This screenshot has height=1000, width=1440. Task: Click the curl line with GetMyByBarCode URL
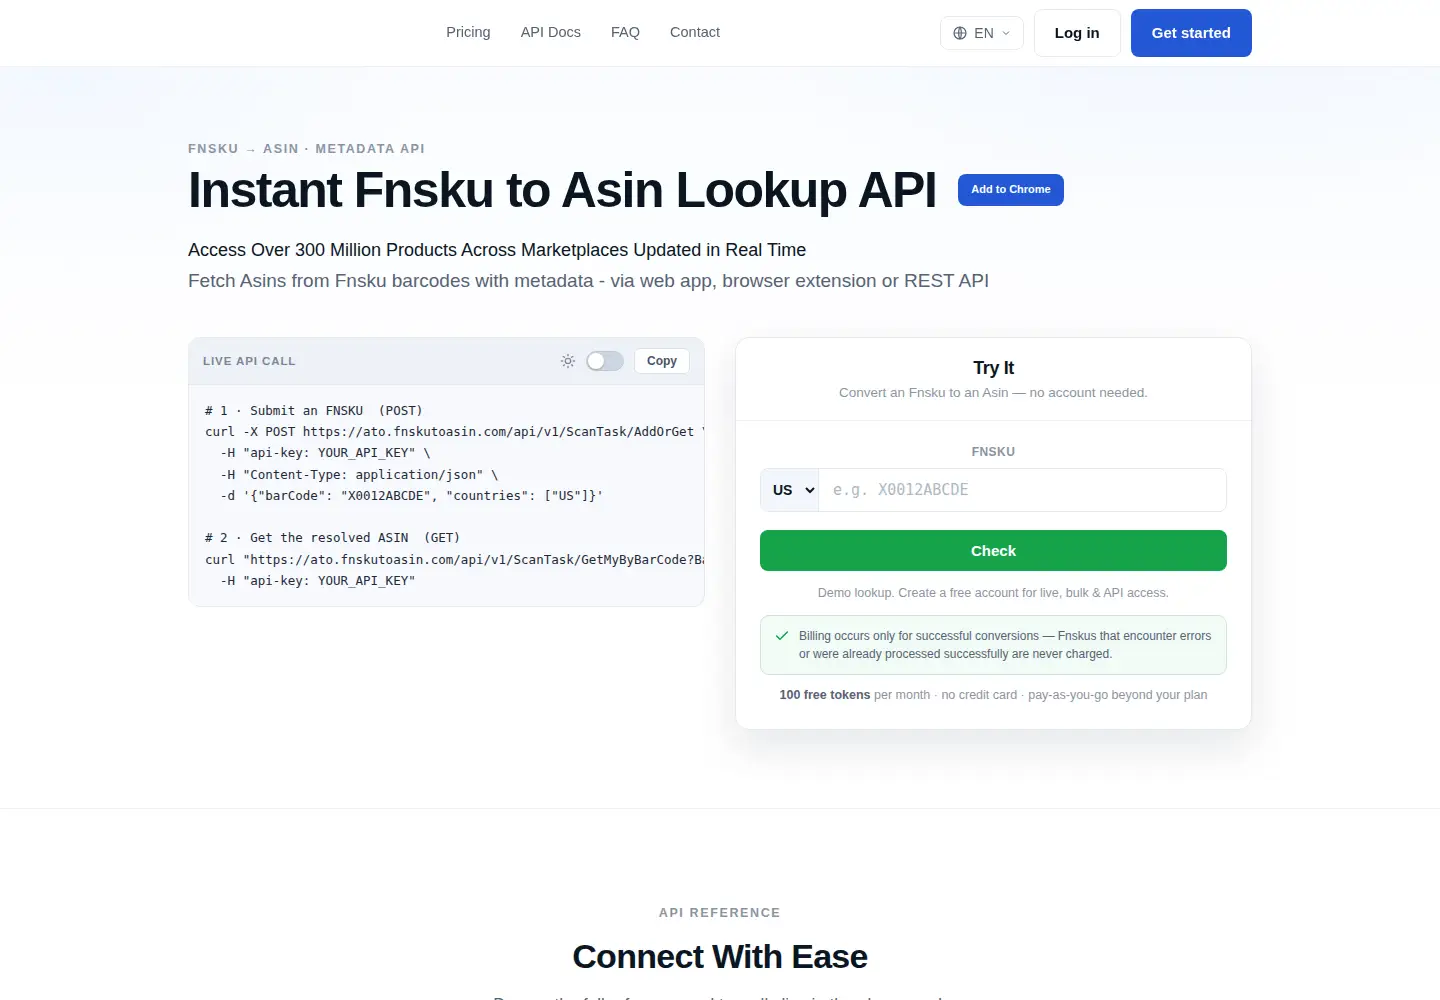pos(455,560)
